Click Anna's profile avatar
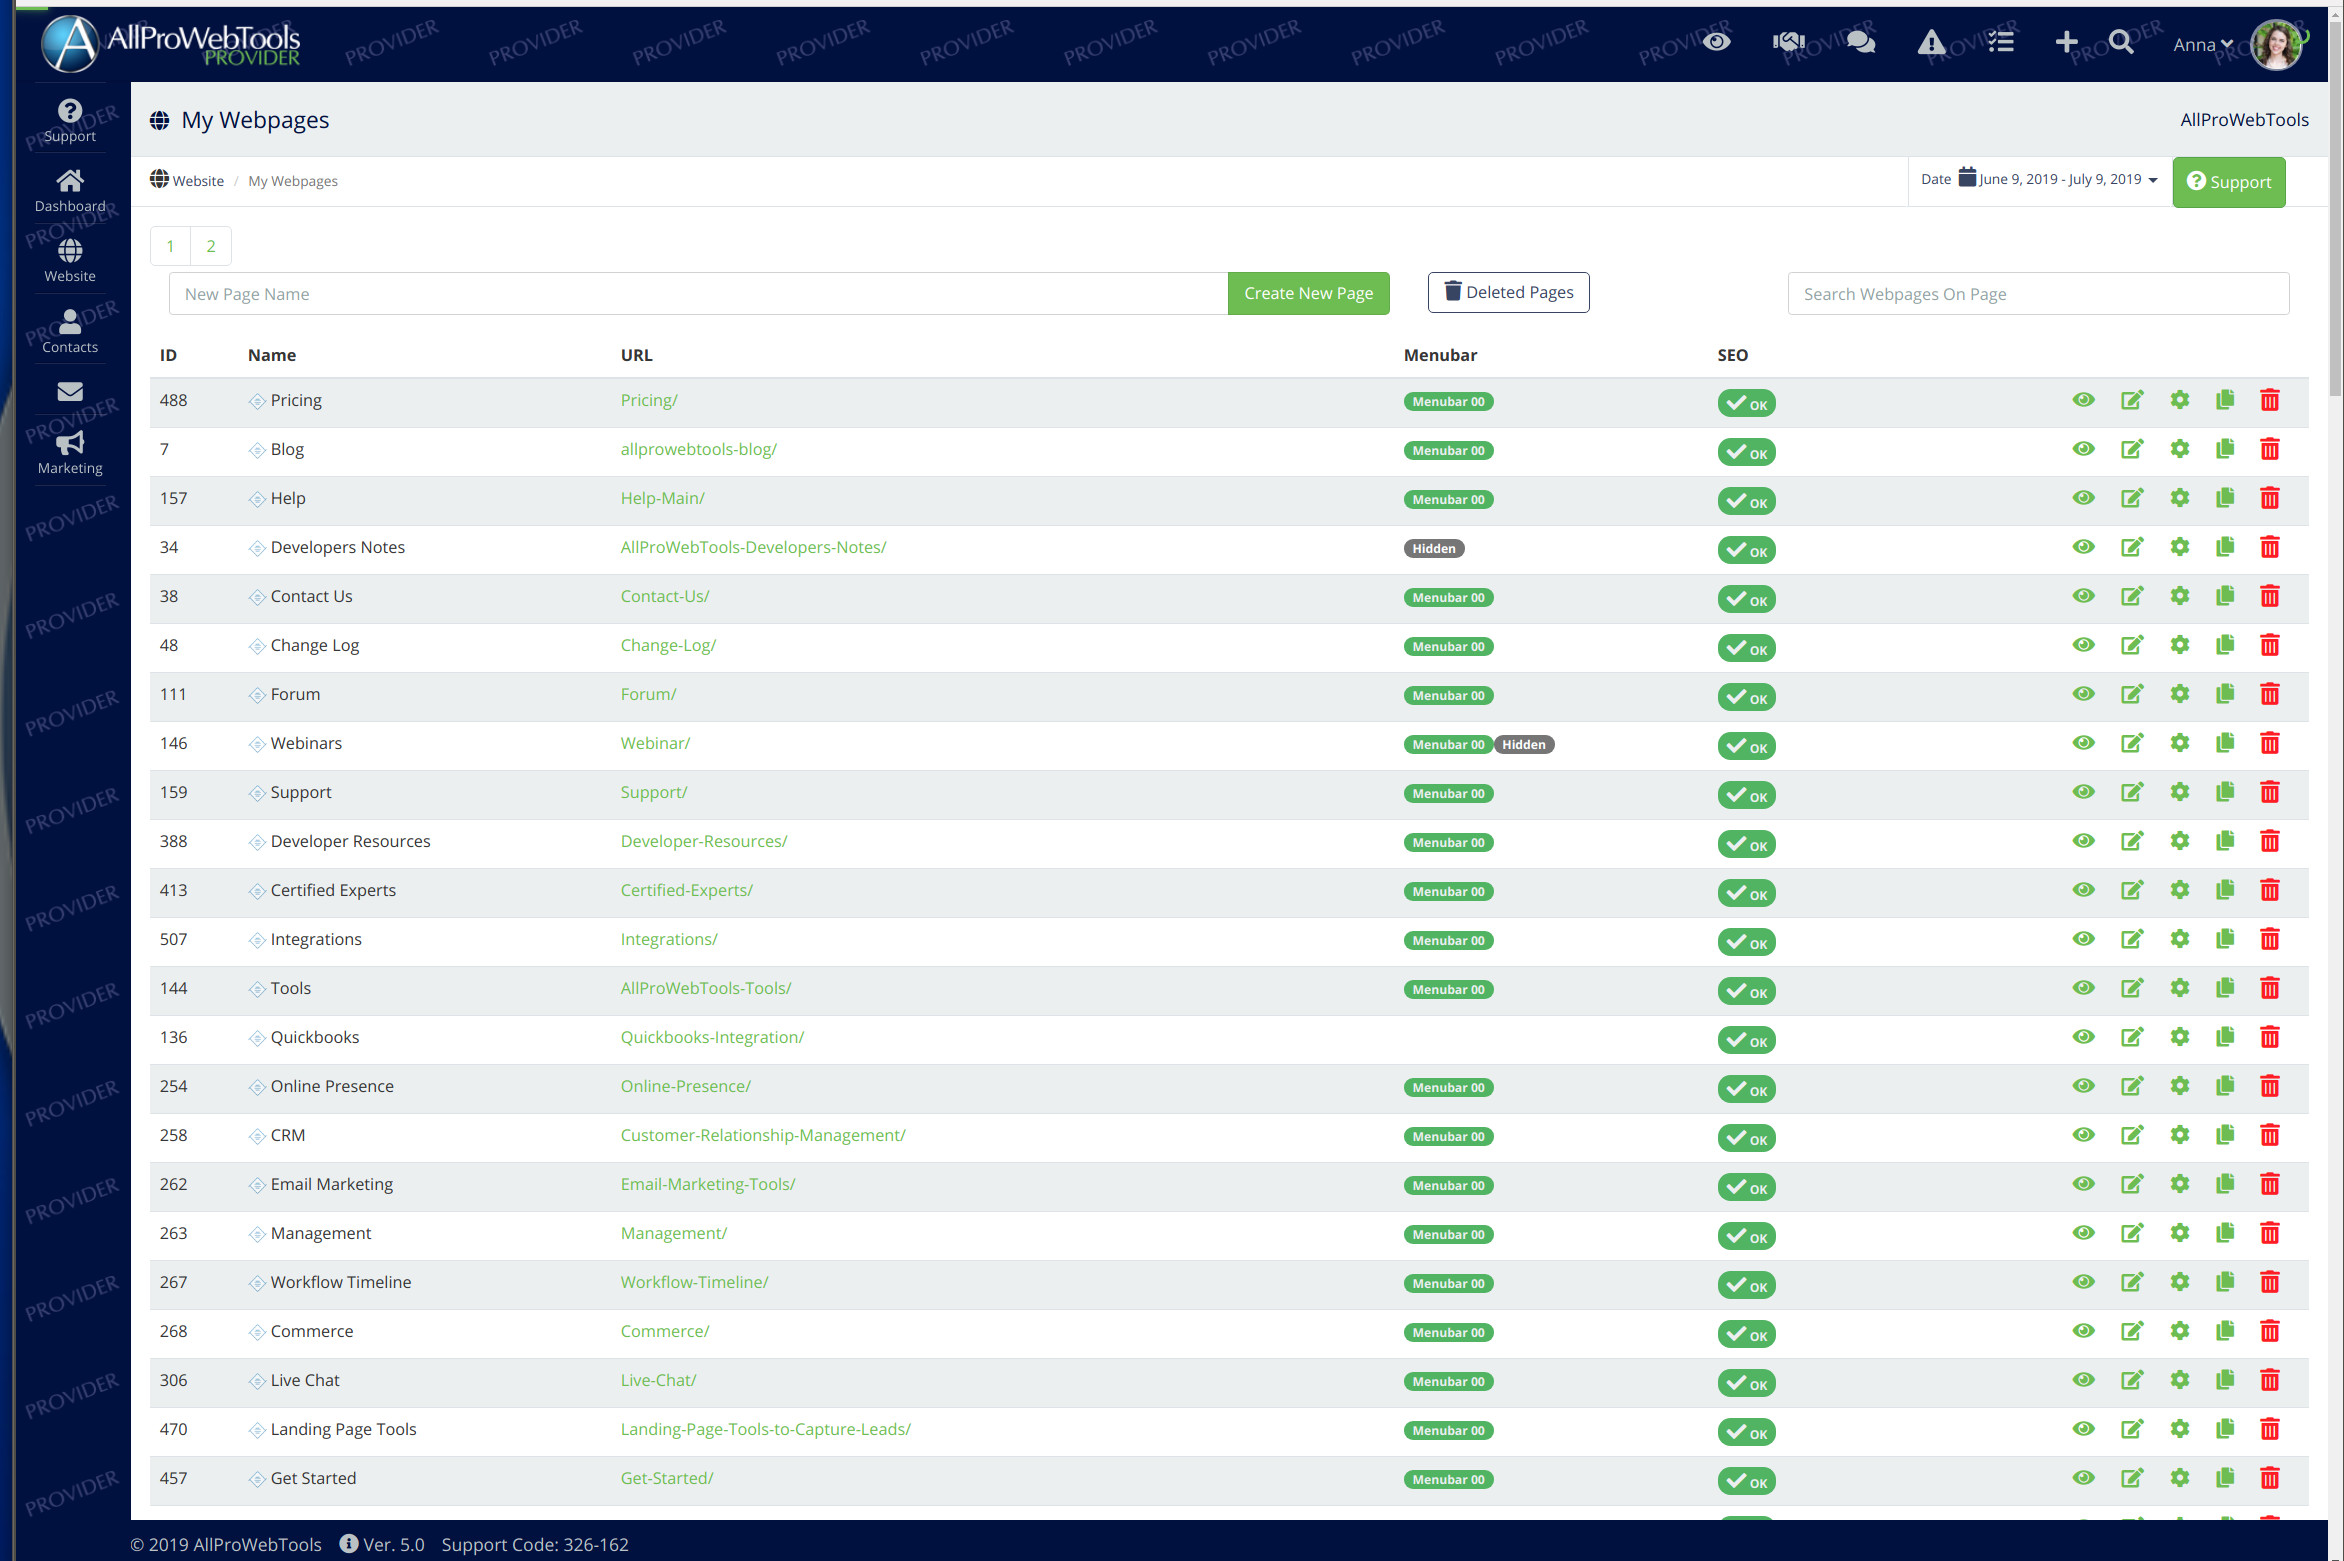2344x1561 pixels. (x=2277, y=45)
